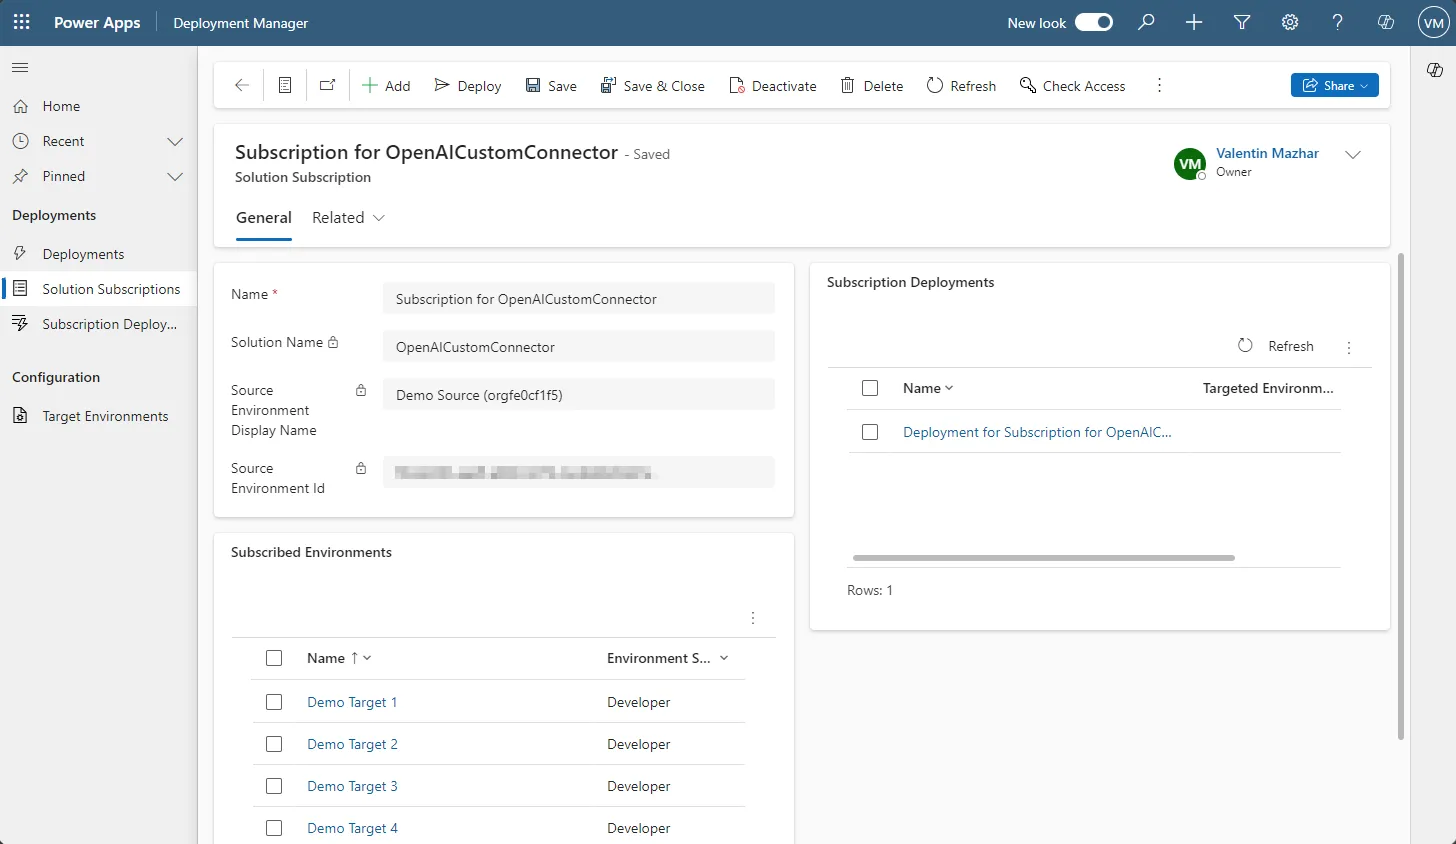Image resolution: width=1456 pixels, height=844 pixels.
Task: Check the Demo Target 3 row
Action: [274, 786]
